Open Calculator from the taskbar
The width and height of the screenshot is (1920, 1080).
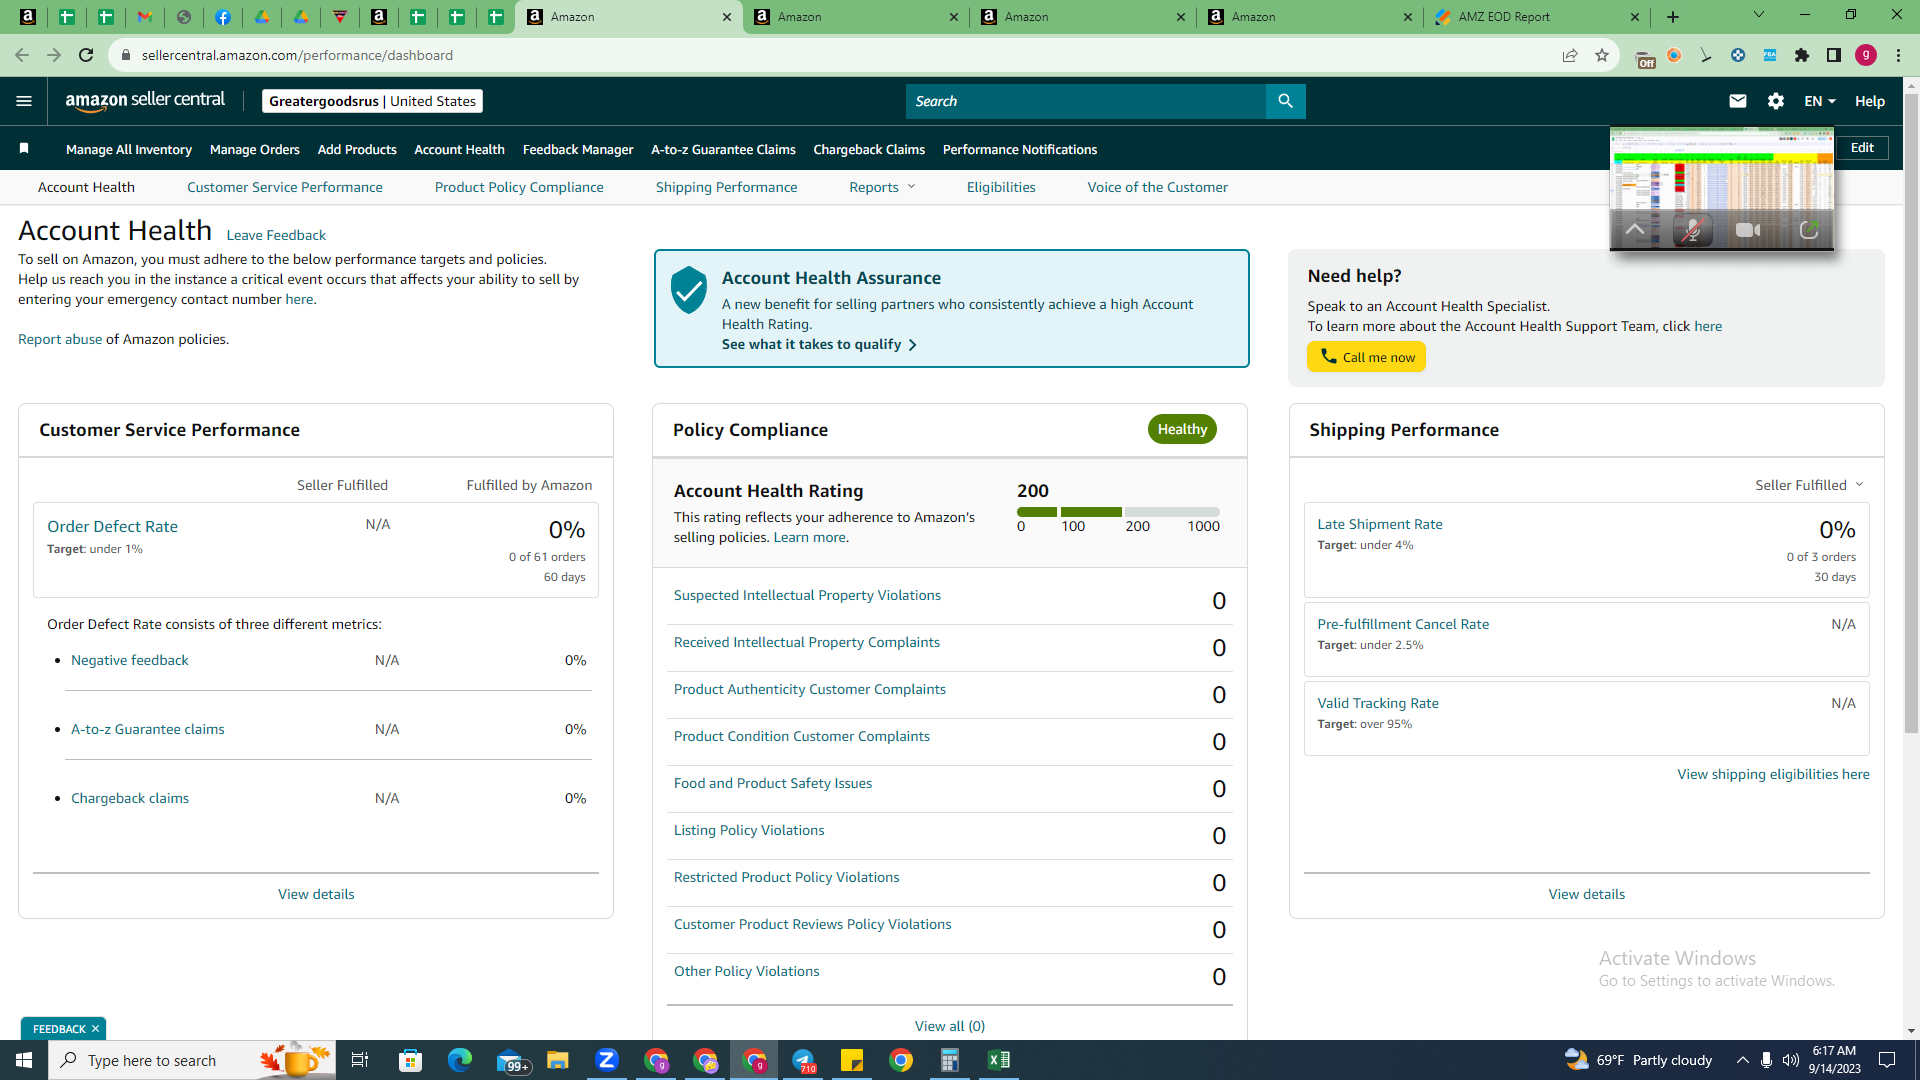950,1060
